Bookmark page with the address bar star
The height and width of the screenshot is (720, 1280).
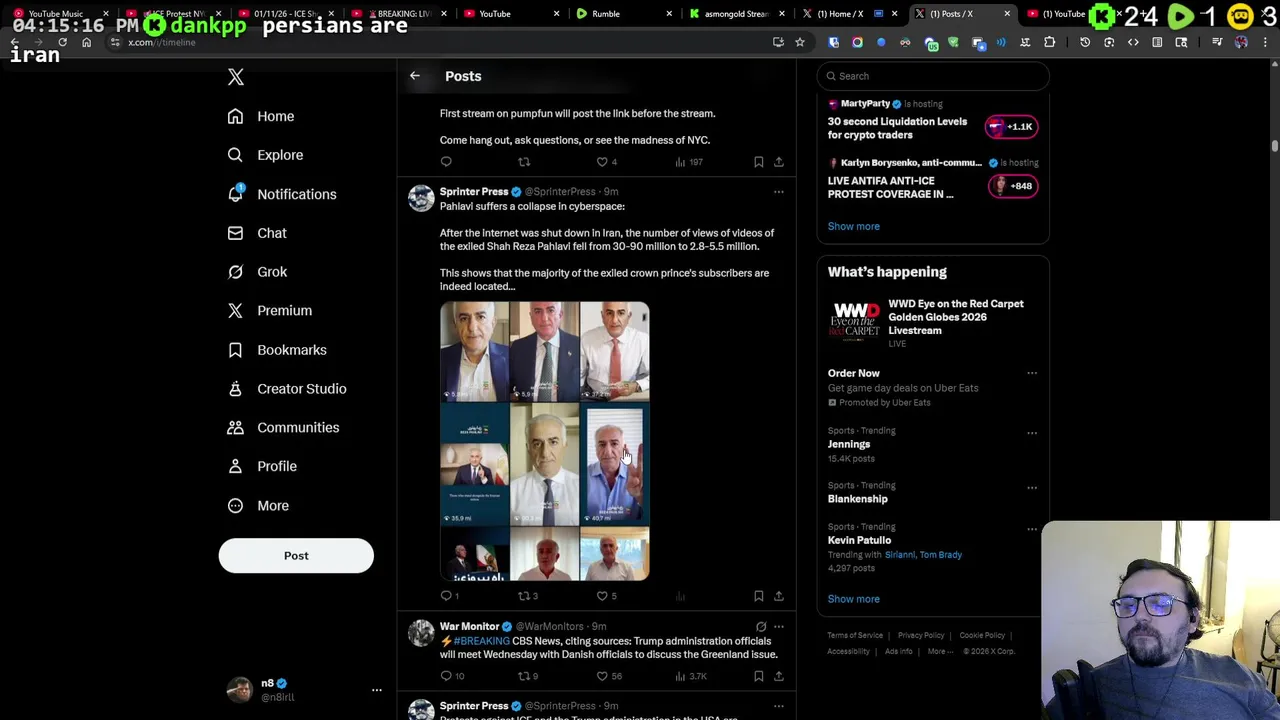pos(800,42)
